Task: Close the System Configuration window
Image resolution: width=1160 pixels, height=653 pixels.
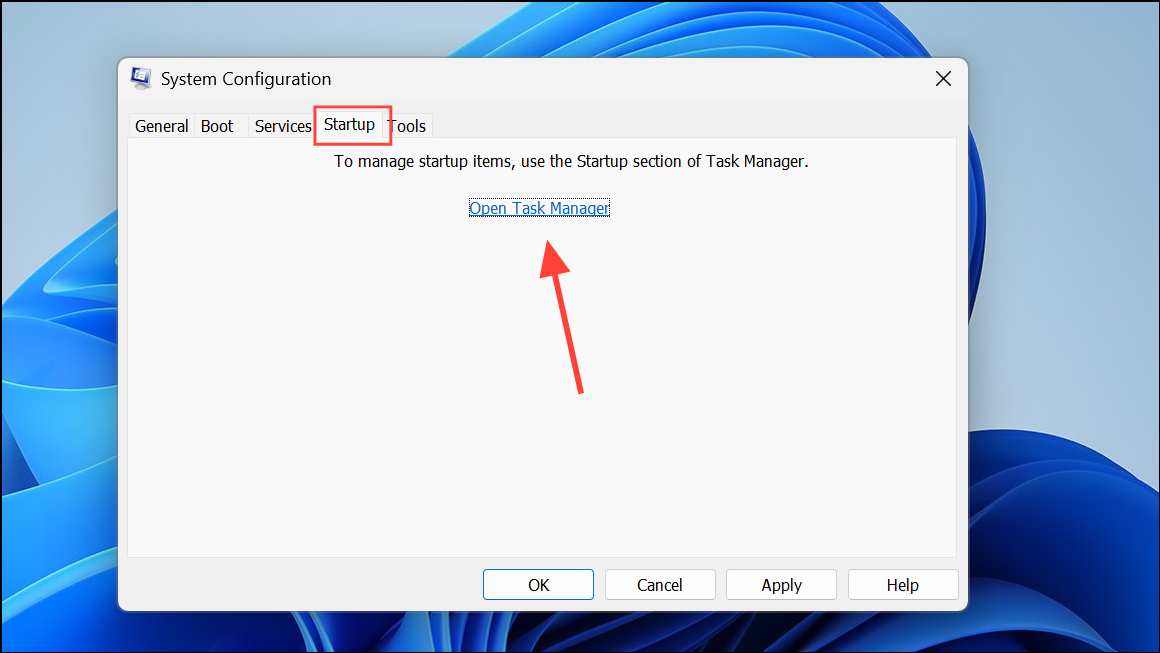Action: [x=943, y=79]
